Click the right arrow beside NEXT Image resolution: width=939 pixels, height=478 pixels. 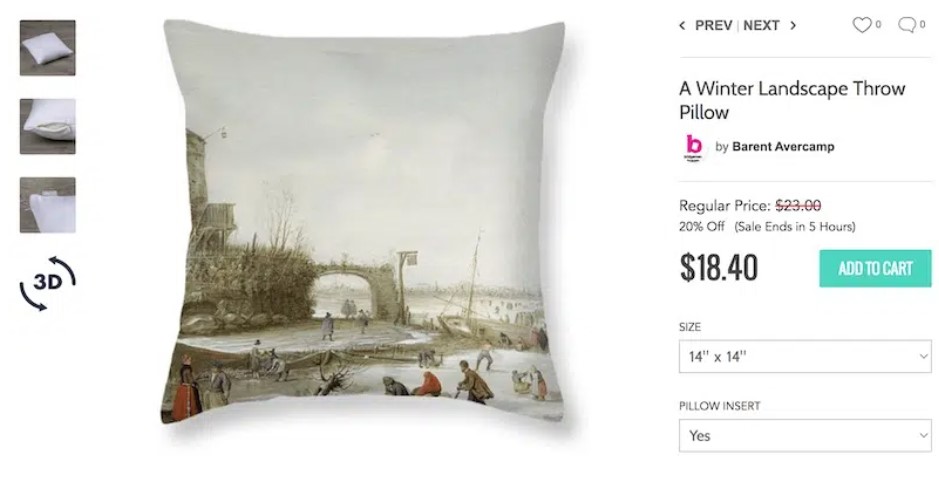[793, 25]
